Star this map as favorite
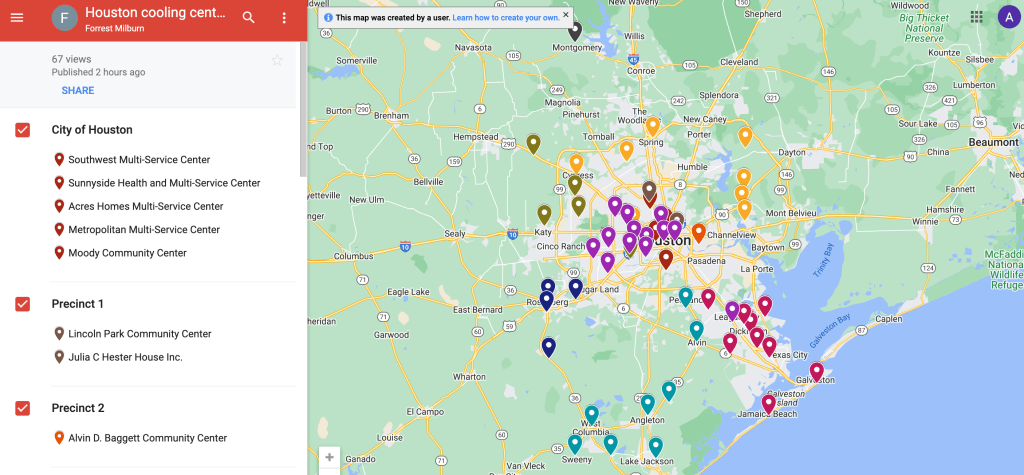This screenshot has width=1024, height=475. tap(277, 60)
